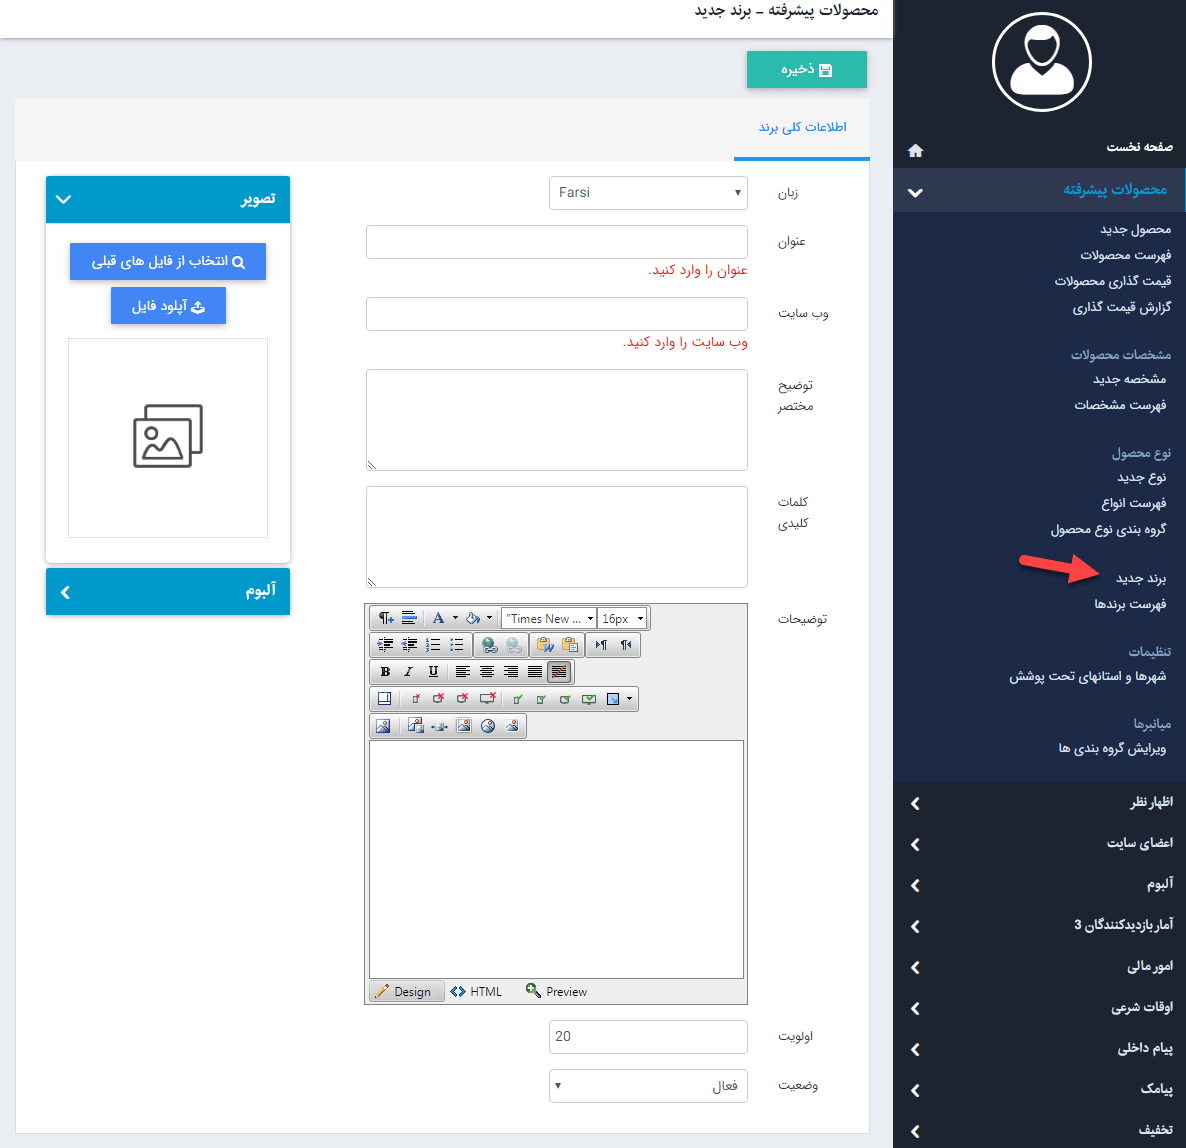Screen dimensions: 1186x1148
Task: Click the home icon next to صفحه نخست
Action: [x=915, y=149]
